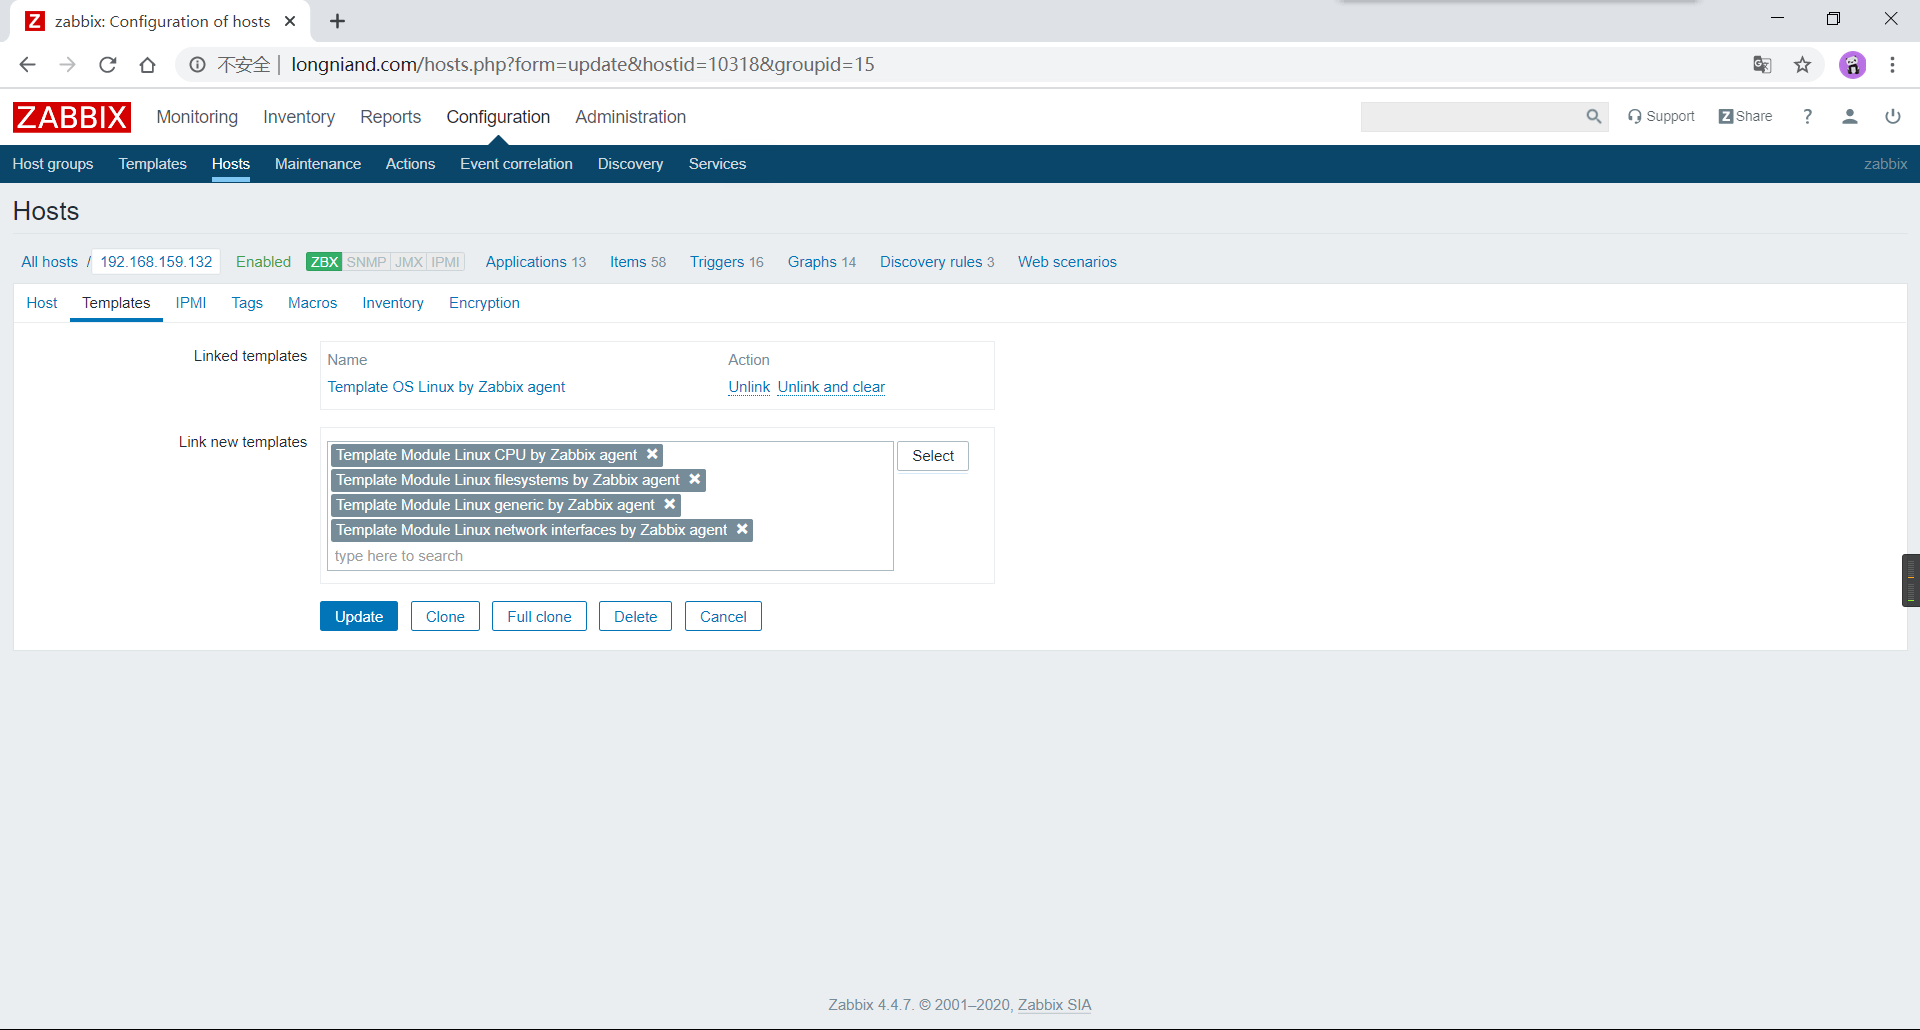Open Applications 13 link
The image size is (1920, 1030).
pyautogui.click(x=536, y=262)
